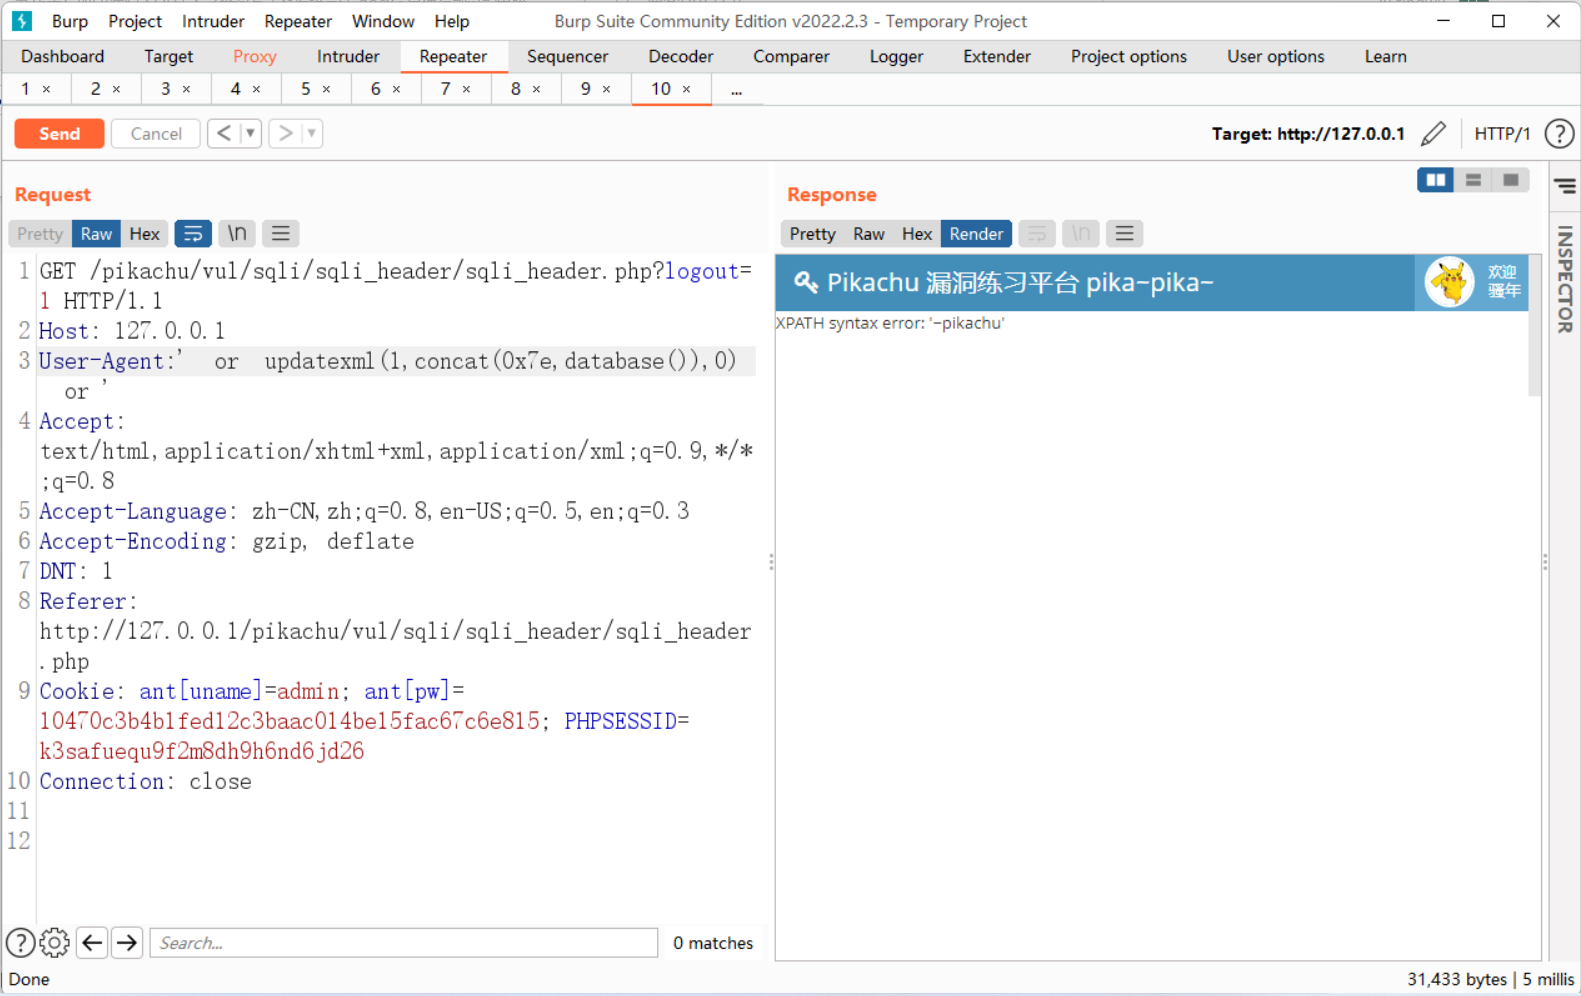Select response Raw view
This screenshot has height=996, width=1581.
(x=868, y=233)
